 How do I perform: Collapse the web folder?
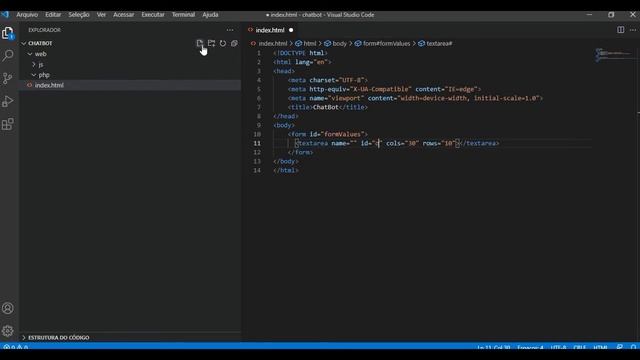coord(30,54)
